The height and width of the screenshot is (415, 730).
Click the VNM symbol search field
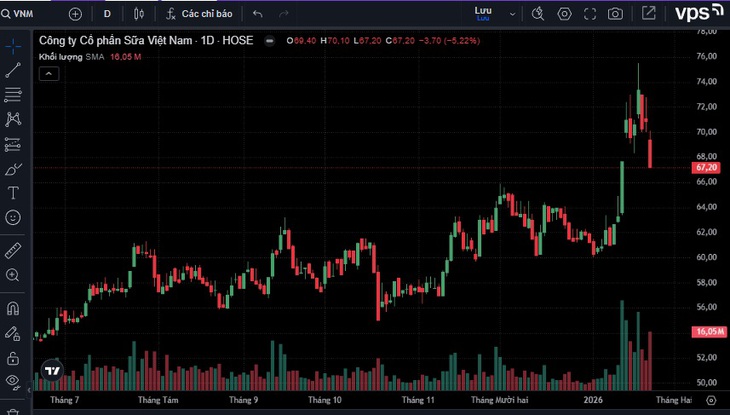[18, 14]
